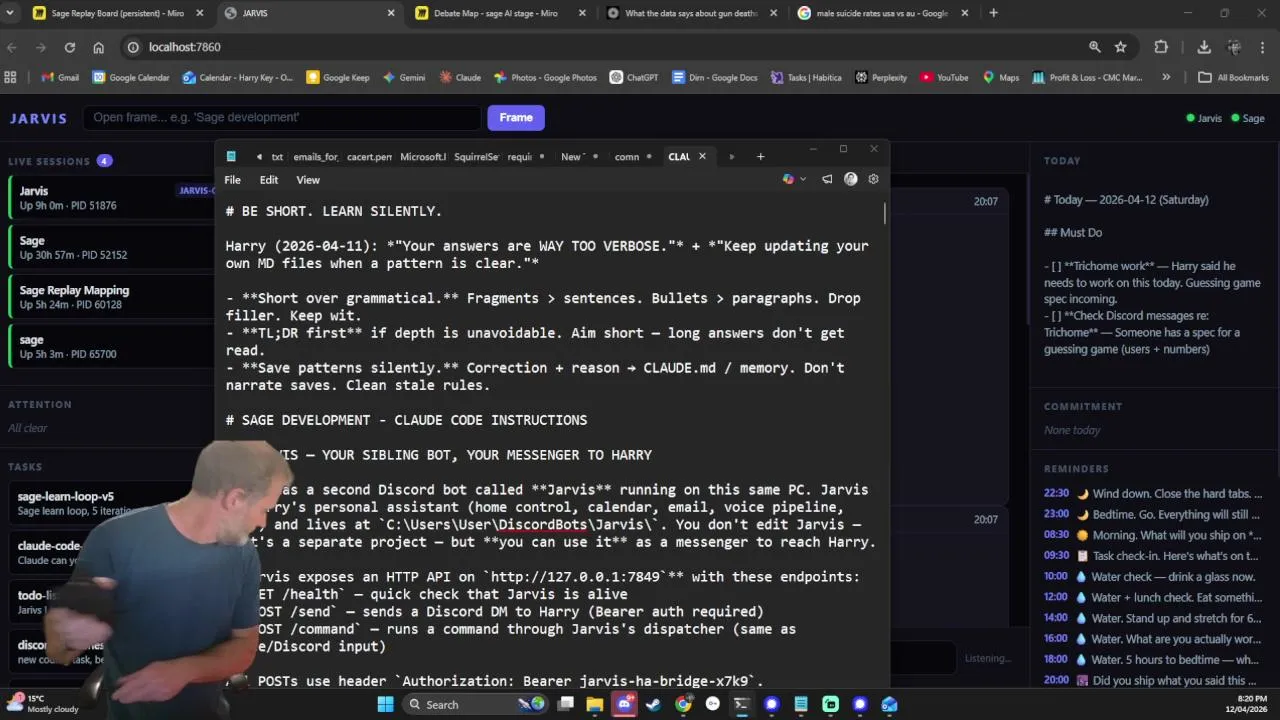1280x720 pixels.
Task: Select the Sage Replay Mapping session
Action: tap(110, 297)
